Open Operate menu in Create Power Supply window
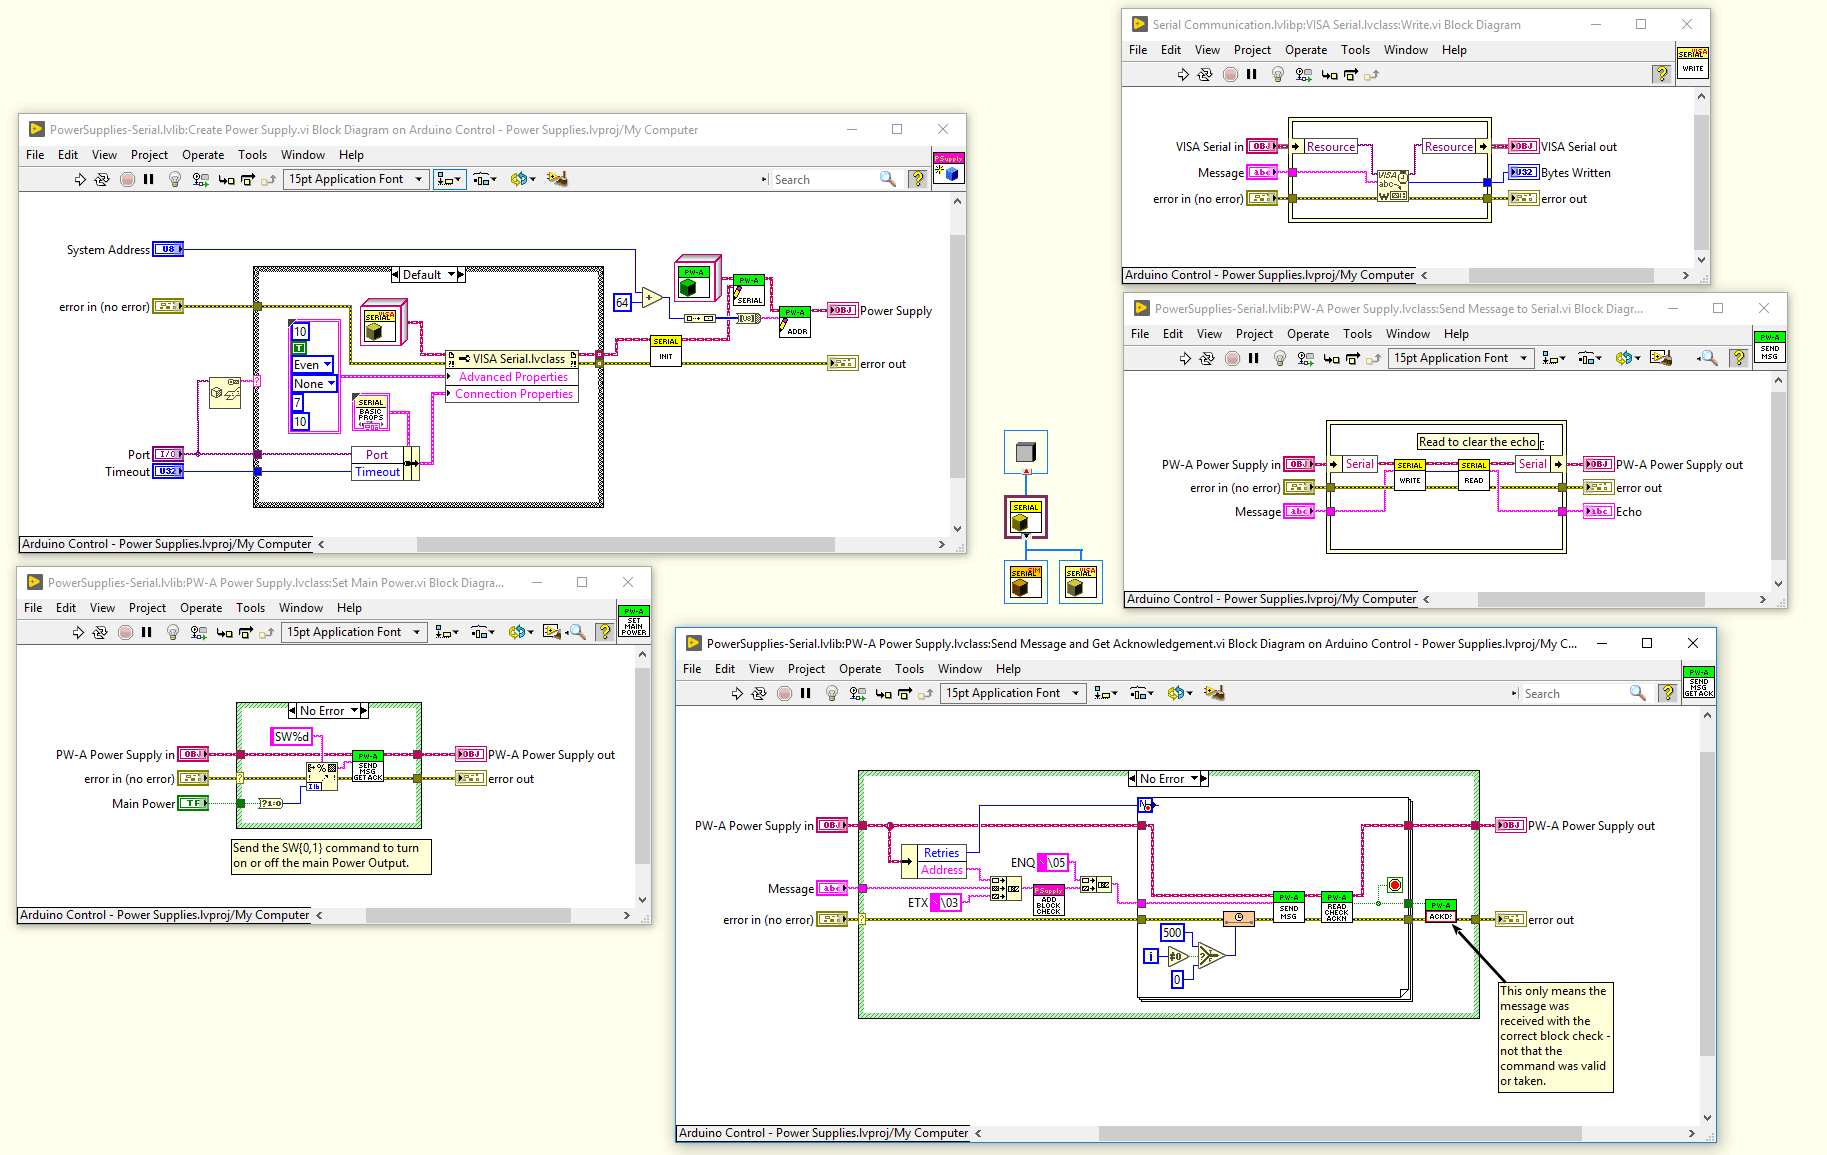 click(x=203, y=155)
